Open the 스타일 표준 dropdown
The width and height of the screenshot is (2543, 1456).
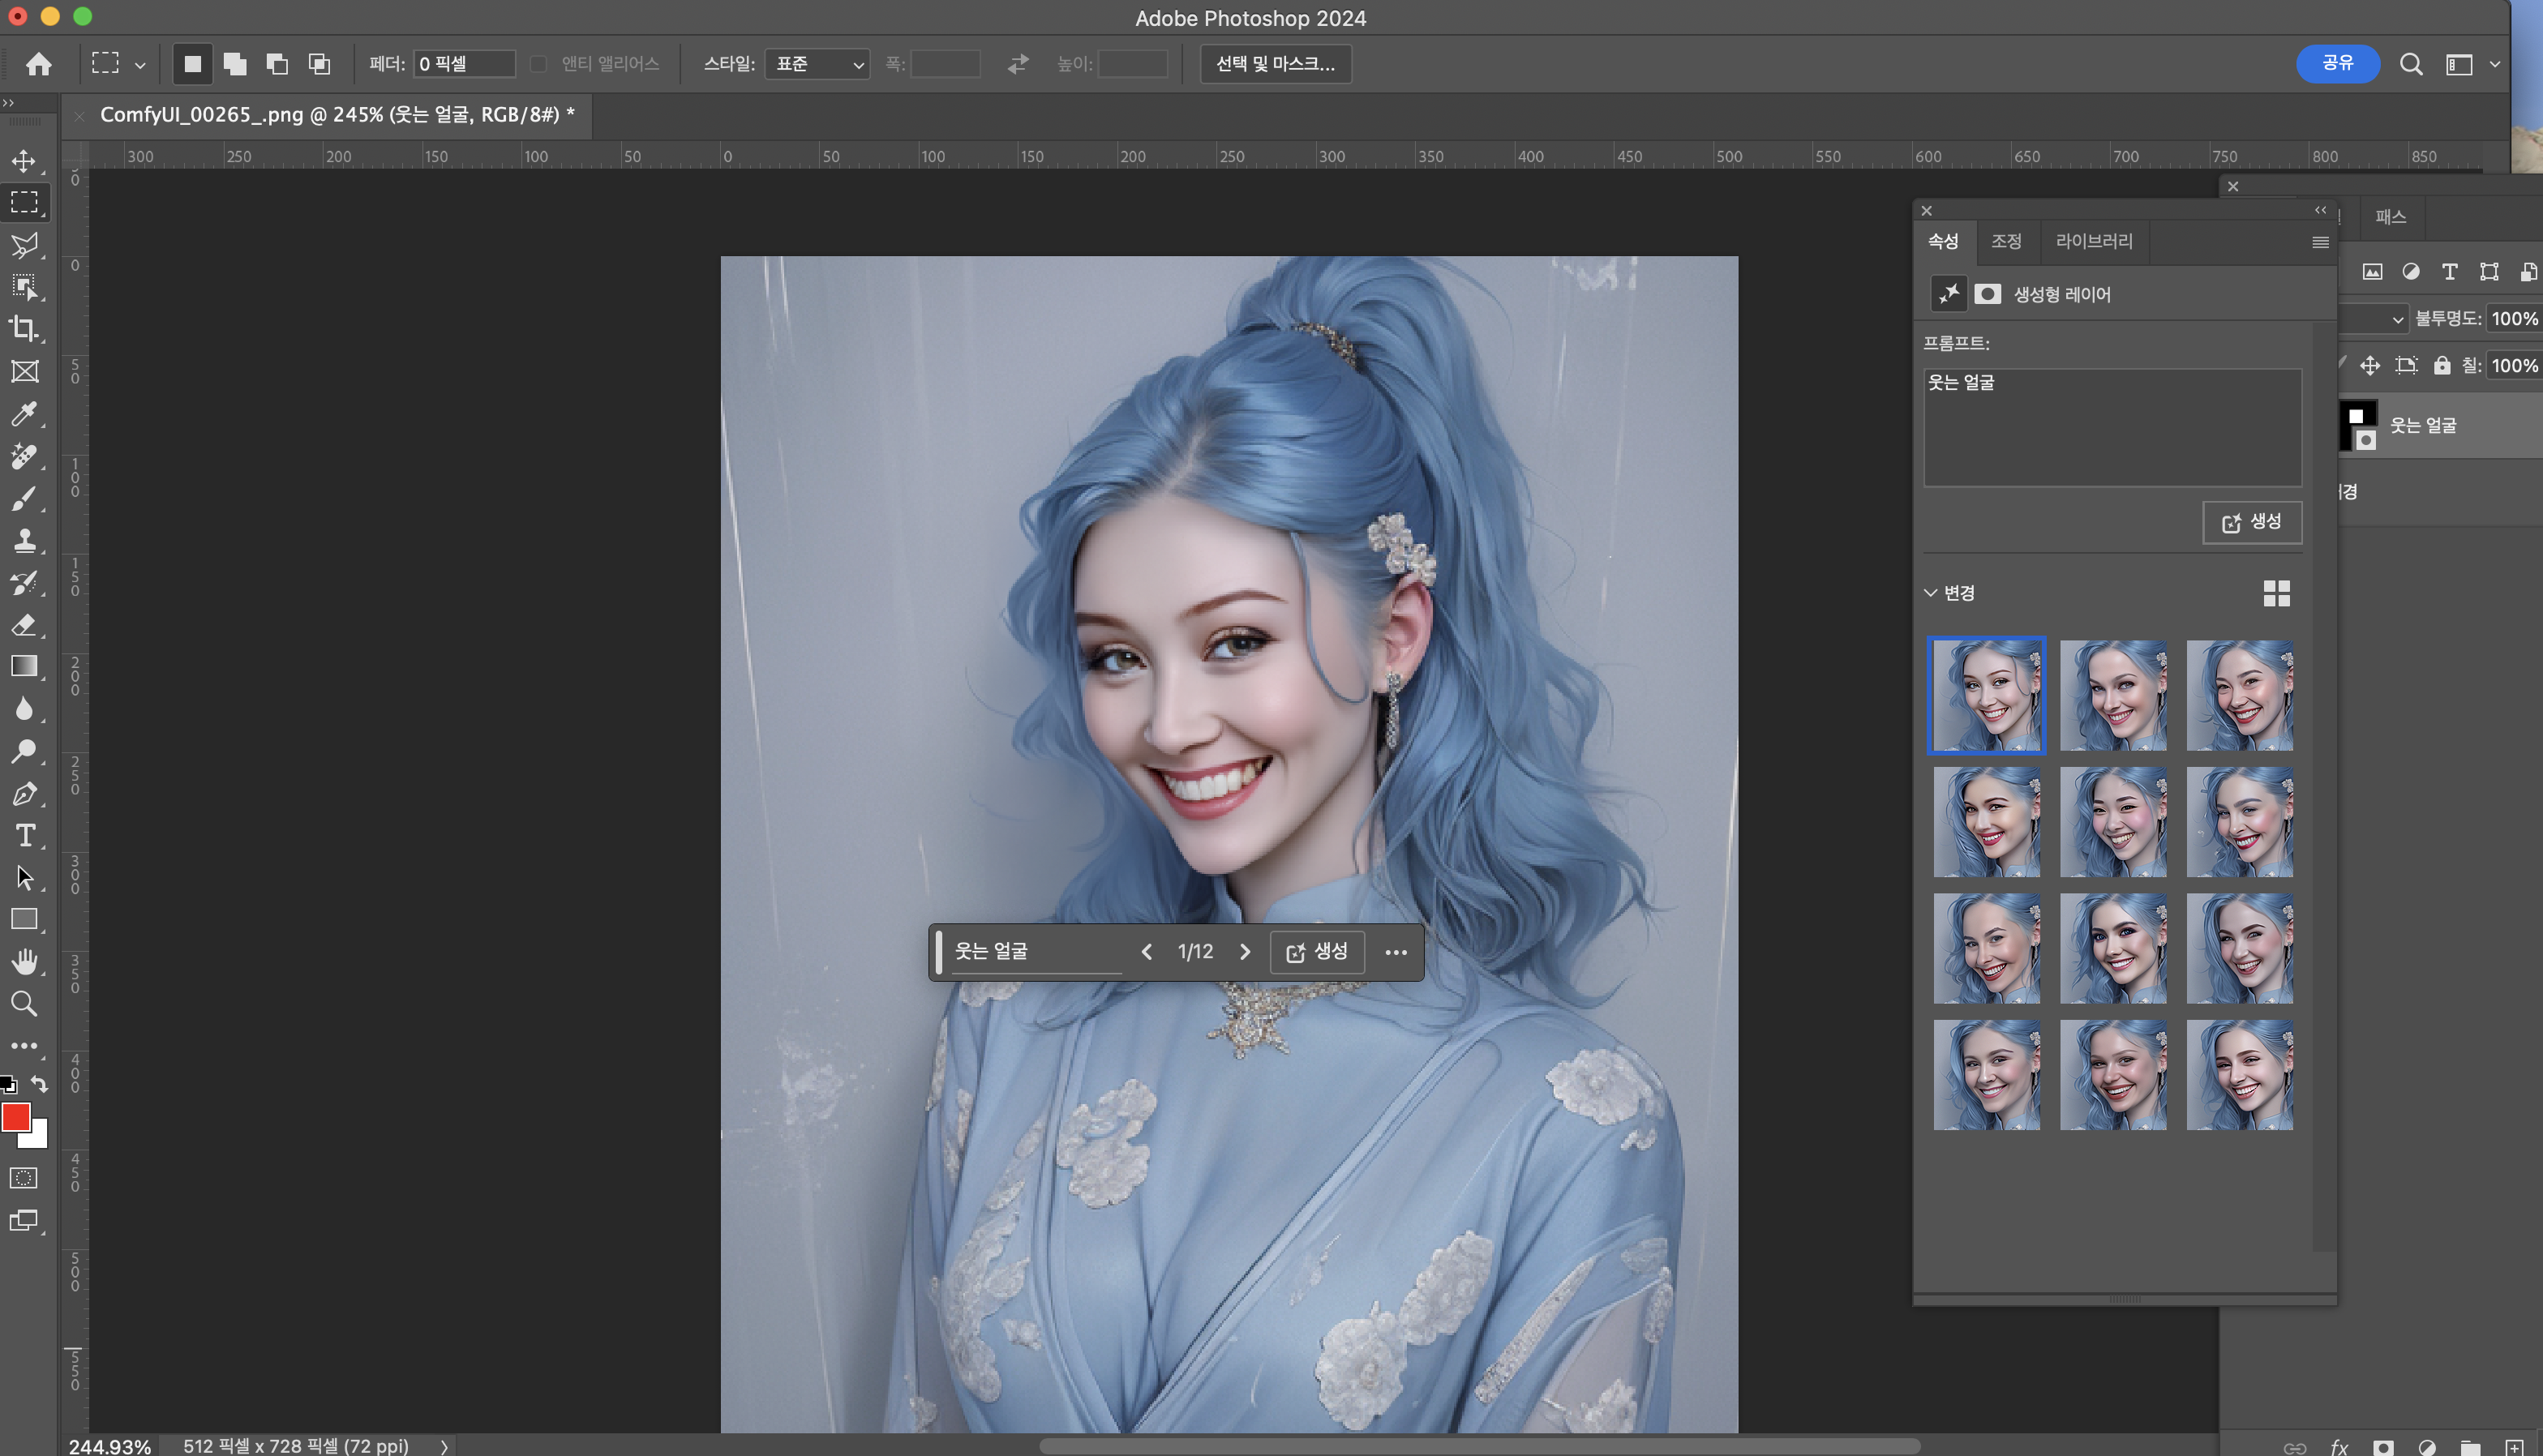click(x=817, y=64)
